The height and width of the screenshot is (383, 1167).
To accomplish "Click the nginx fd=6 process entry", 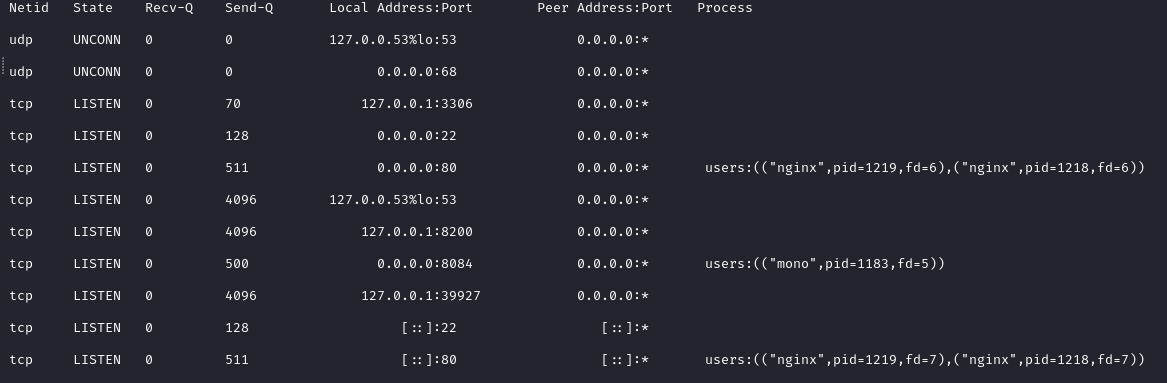I will pyautogui.click(x=924, y=167).
